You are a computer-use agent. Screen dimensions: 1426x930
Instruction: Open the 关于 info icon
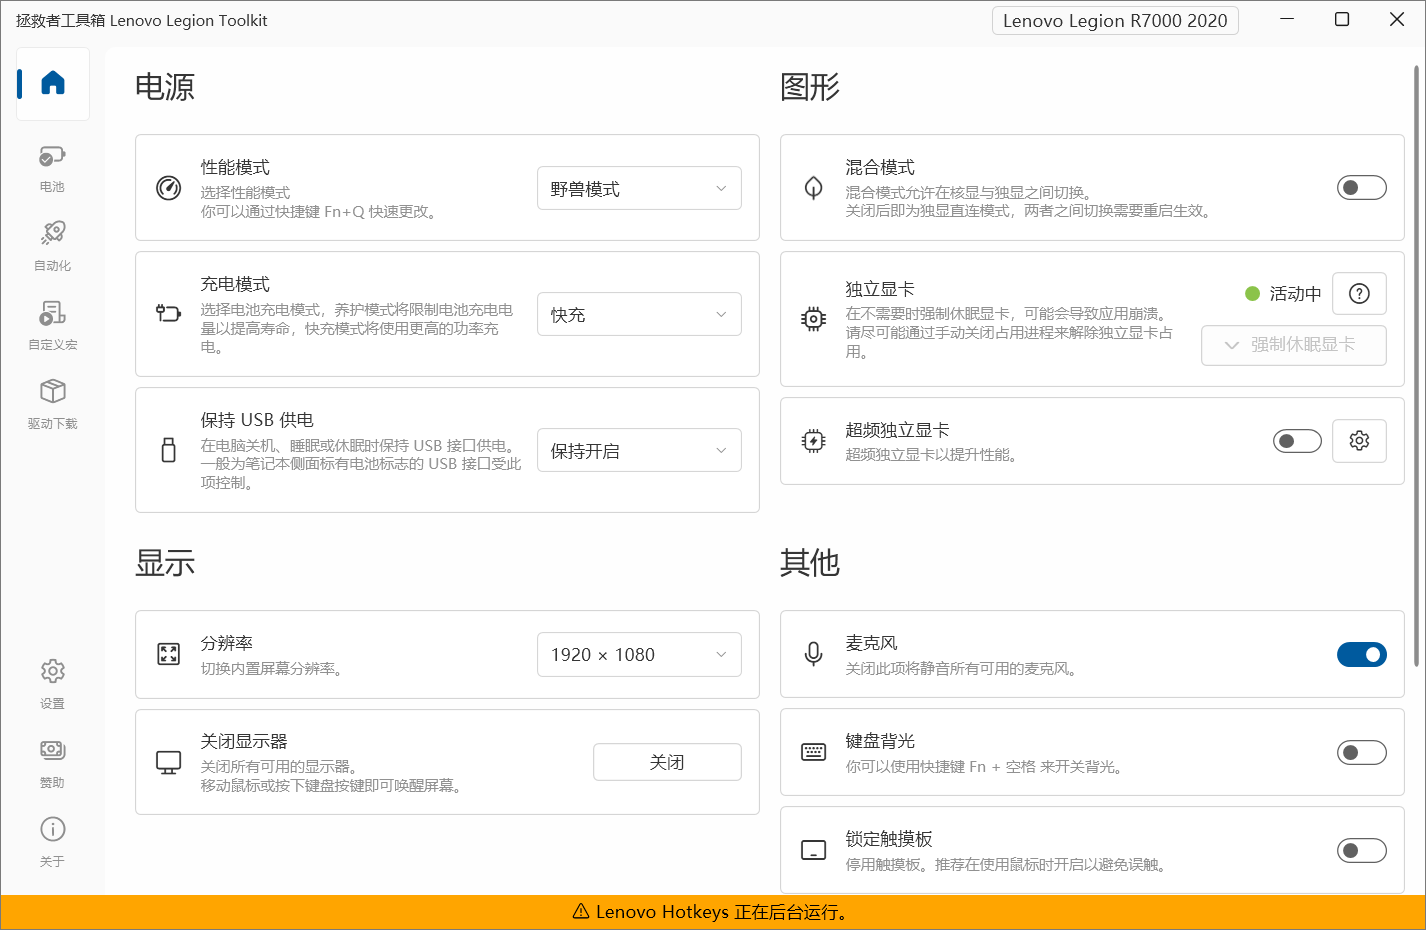pos(52,829)
